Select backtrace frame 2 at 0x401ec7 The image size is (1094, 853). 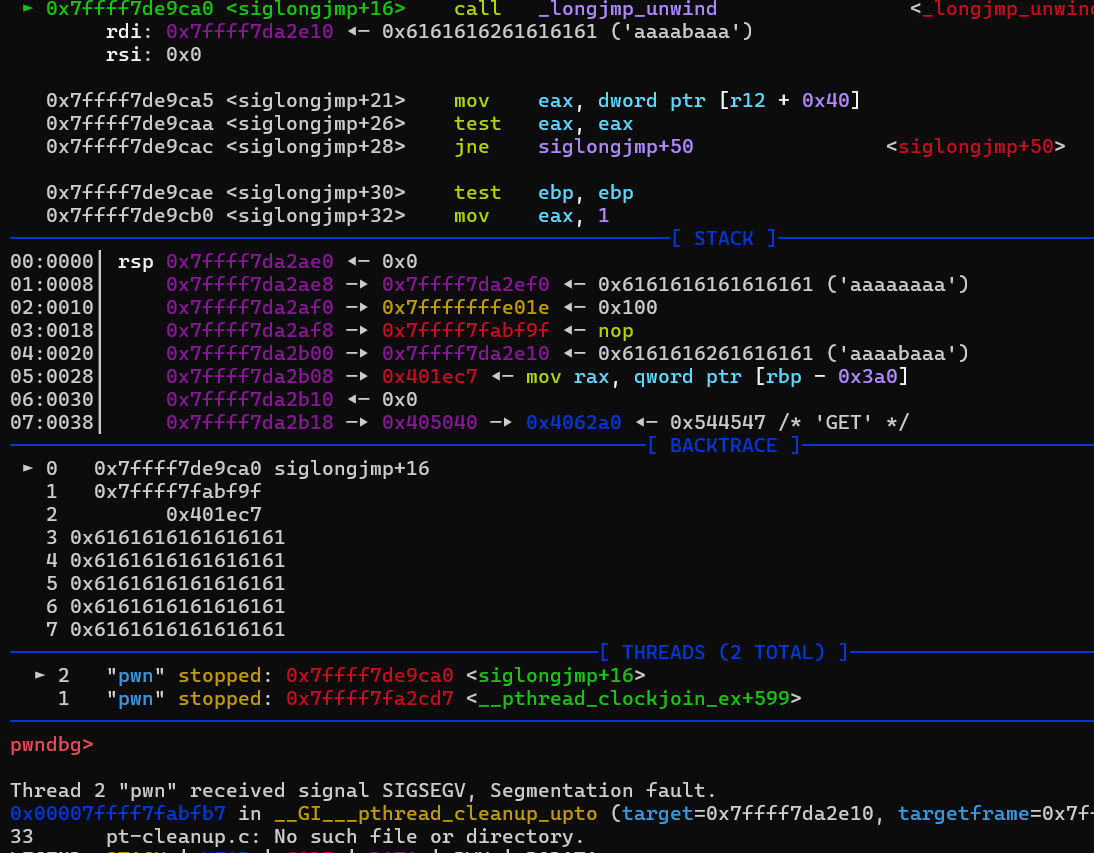point(213,514)
